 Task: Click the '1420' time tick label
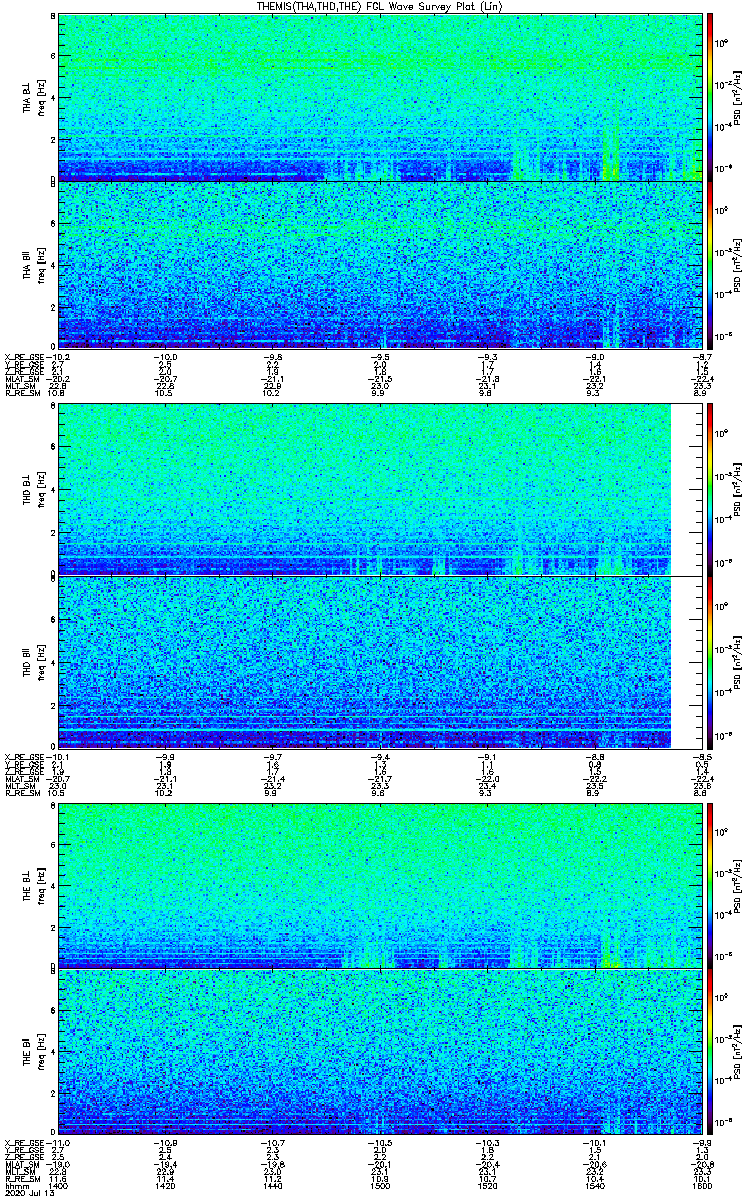[x=166, y=1186]
